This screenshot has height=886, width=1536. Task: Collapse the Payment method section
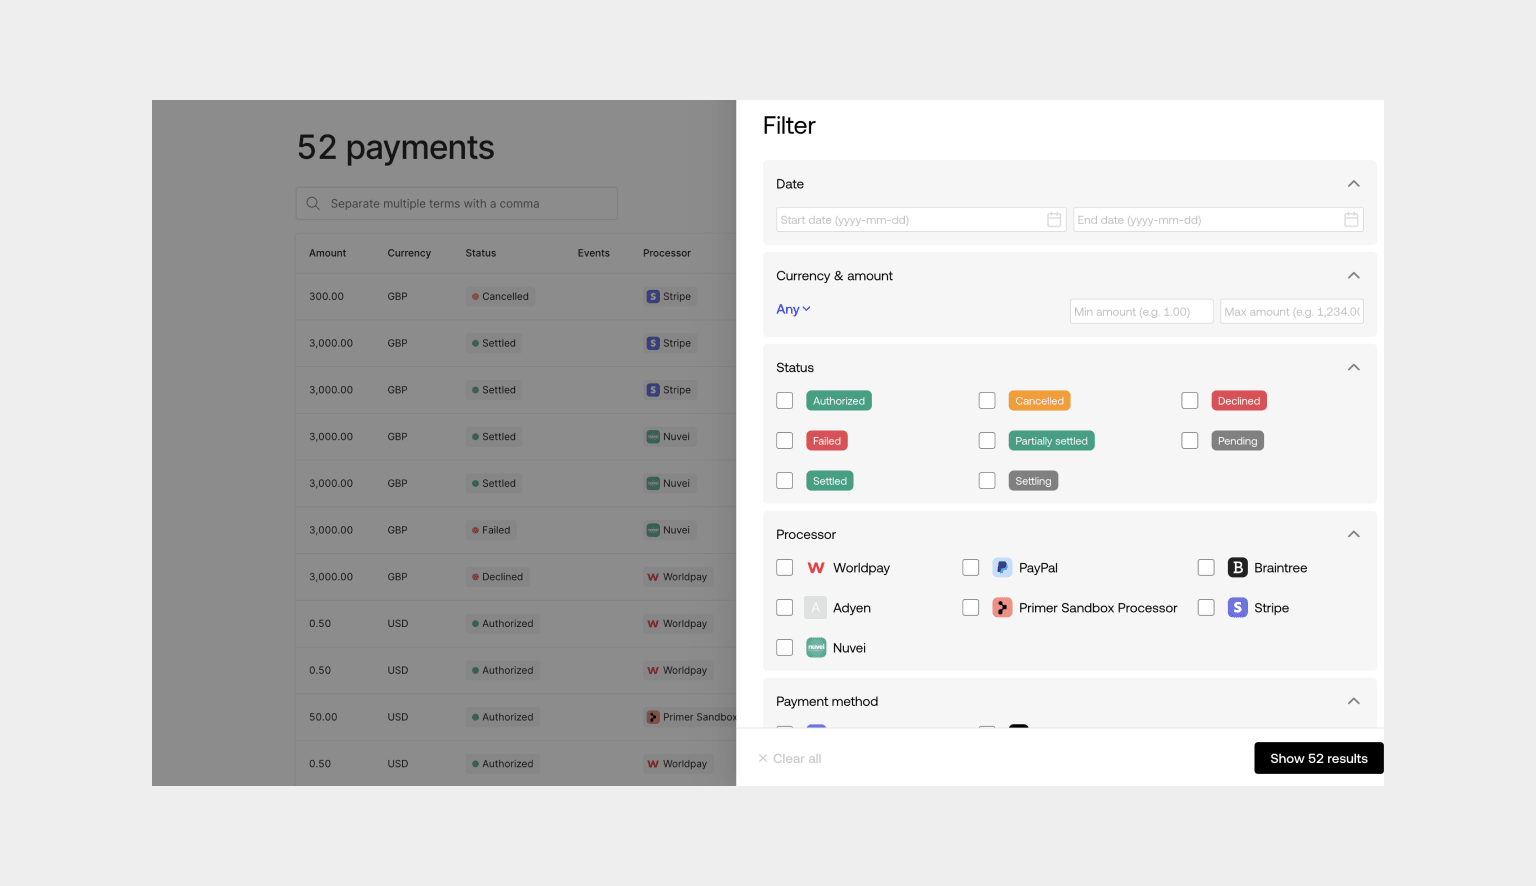click(1353, 702)
